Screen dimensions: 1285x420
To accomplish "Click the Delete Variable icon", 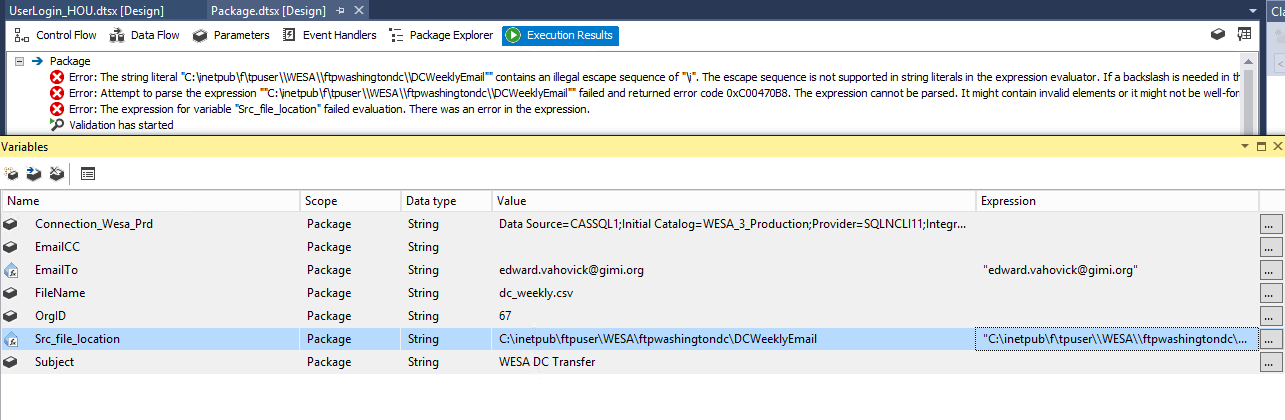I will [x=57, y=173].
